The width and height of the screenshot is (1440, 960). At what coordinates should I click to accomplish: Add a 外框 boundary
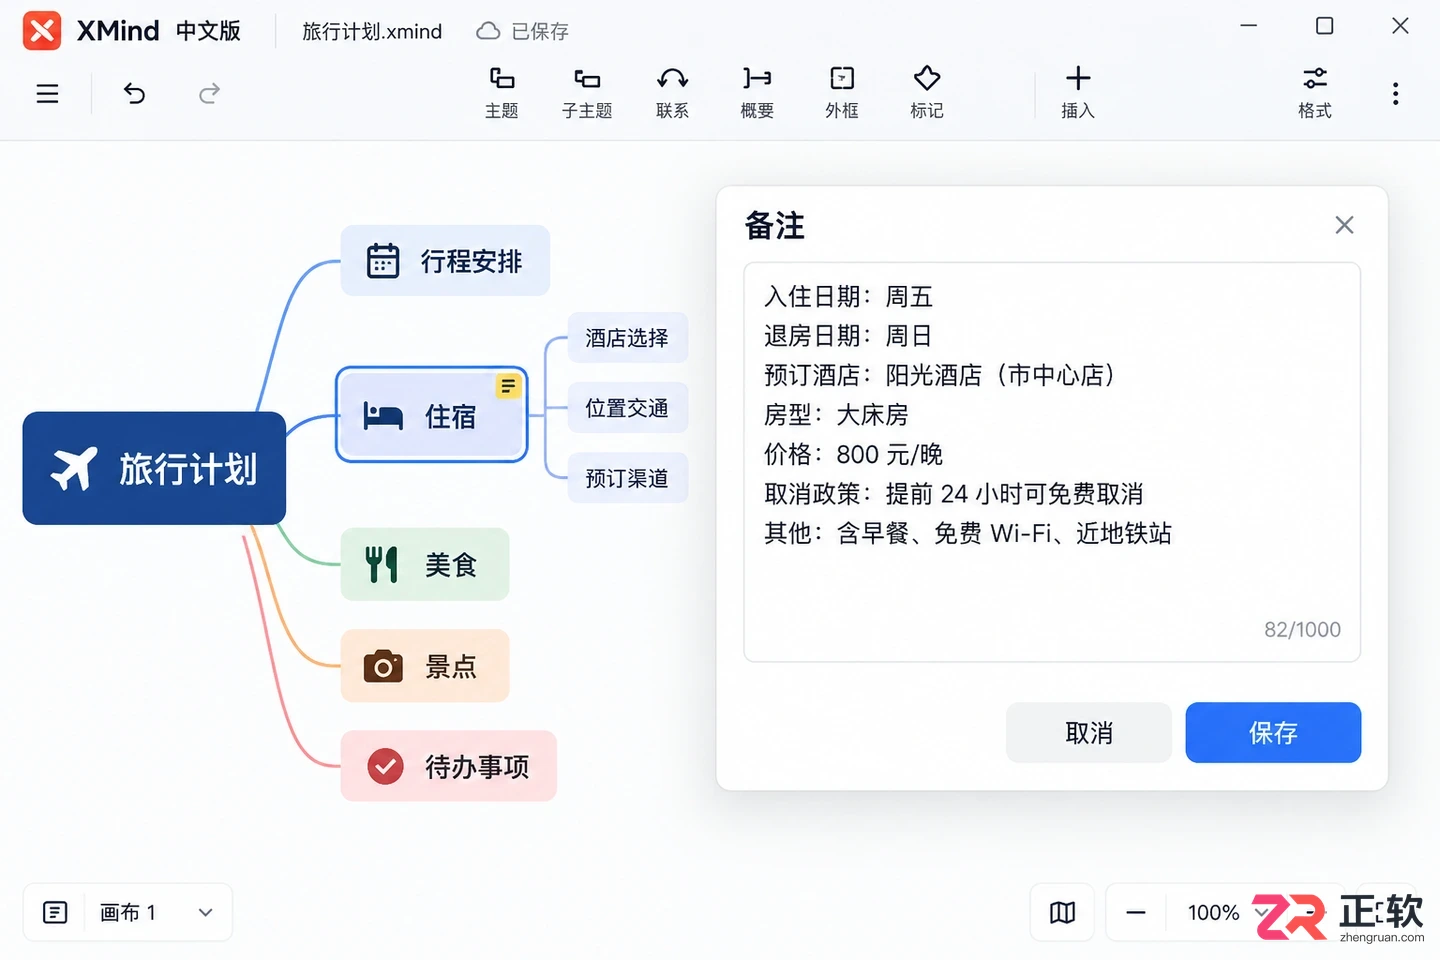[x=842, y=93]
